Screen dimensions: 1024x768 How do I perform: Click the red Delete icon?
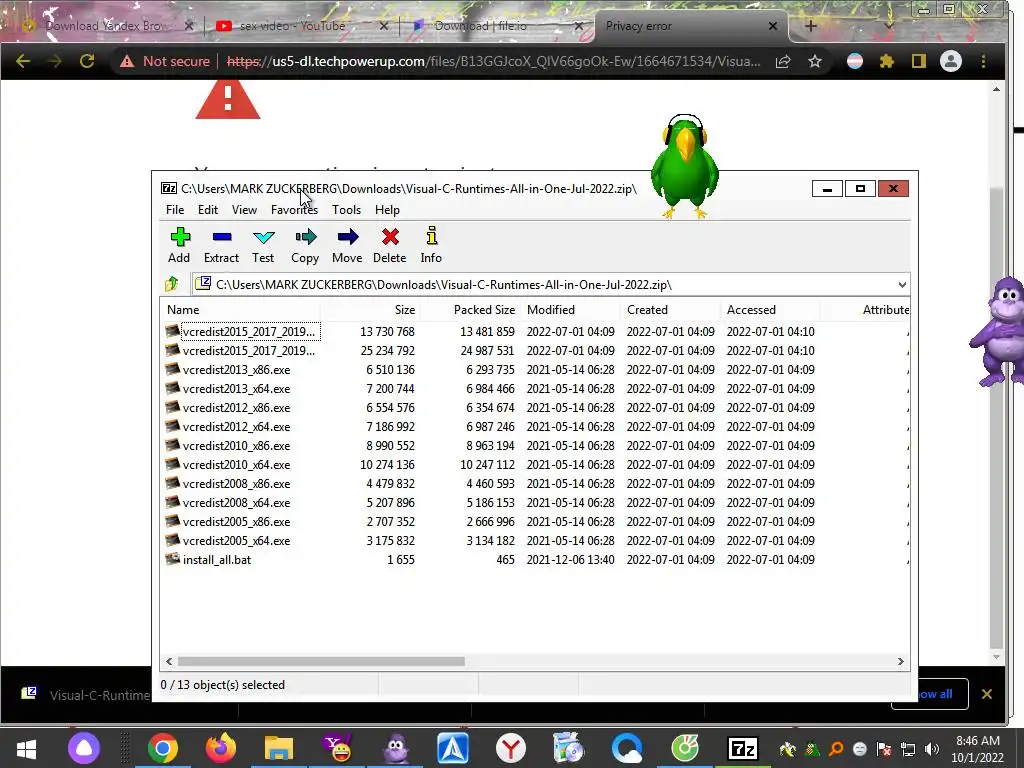(x=390, y=236)
